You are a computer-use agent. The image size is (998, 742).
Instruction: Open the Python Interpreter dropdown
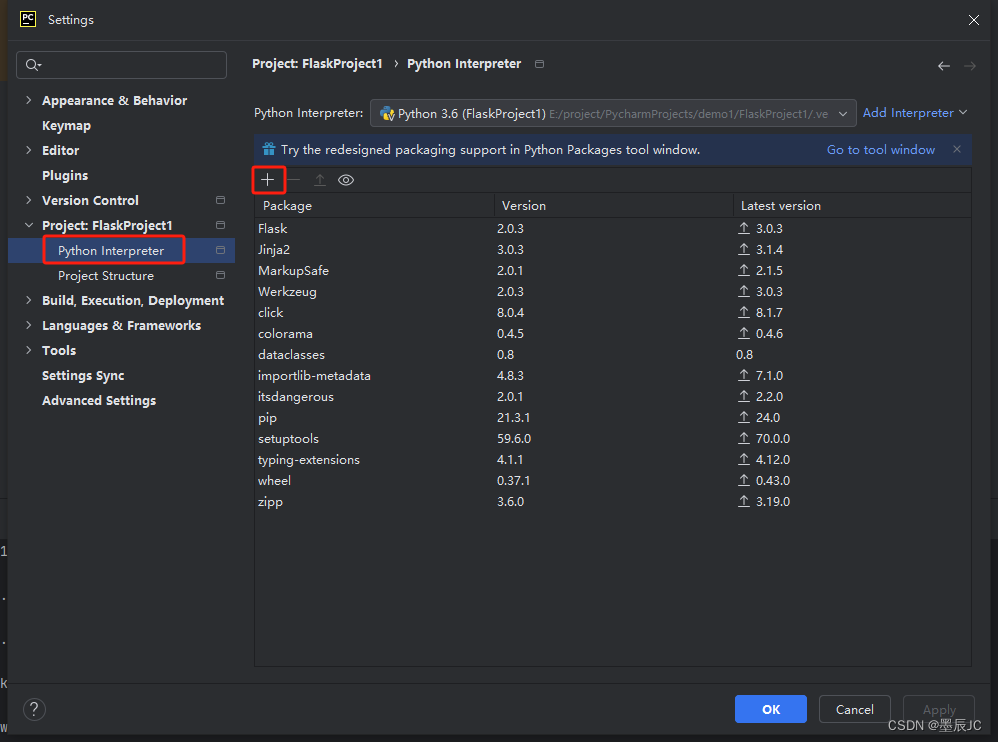(x=613, y=114)
